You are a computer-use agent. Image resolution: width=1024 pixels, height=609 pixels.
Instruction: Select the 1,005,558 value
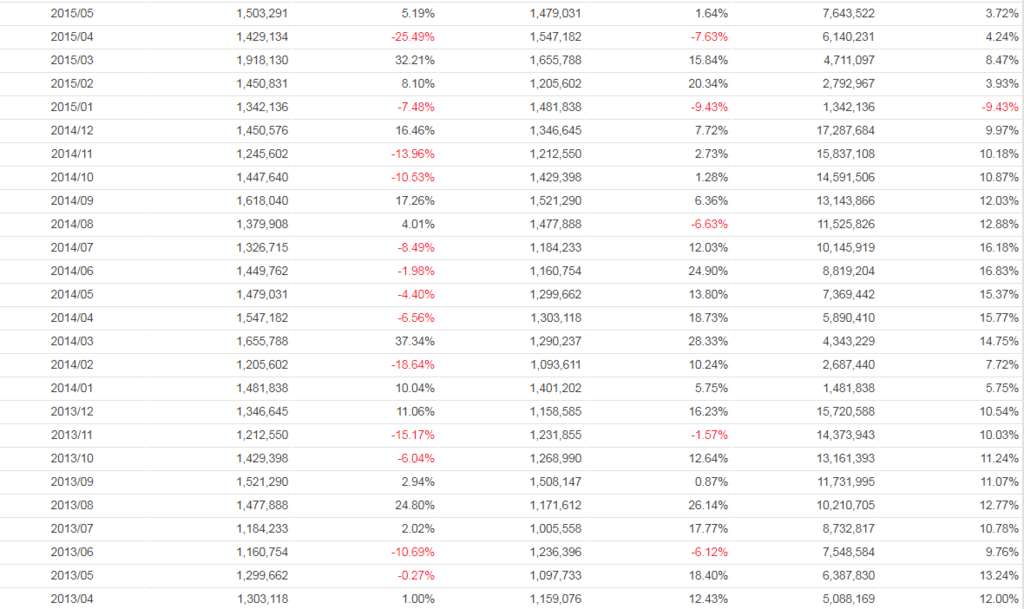[553, 528]
